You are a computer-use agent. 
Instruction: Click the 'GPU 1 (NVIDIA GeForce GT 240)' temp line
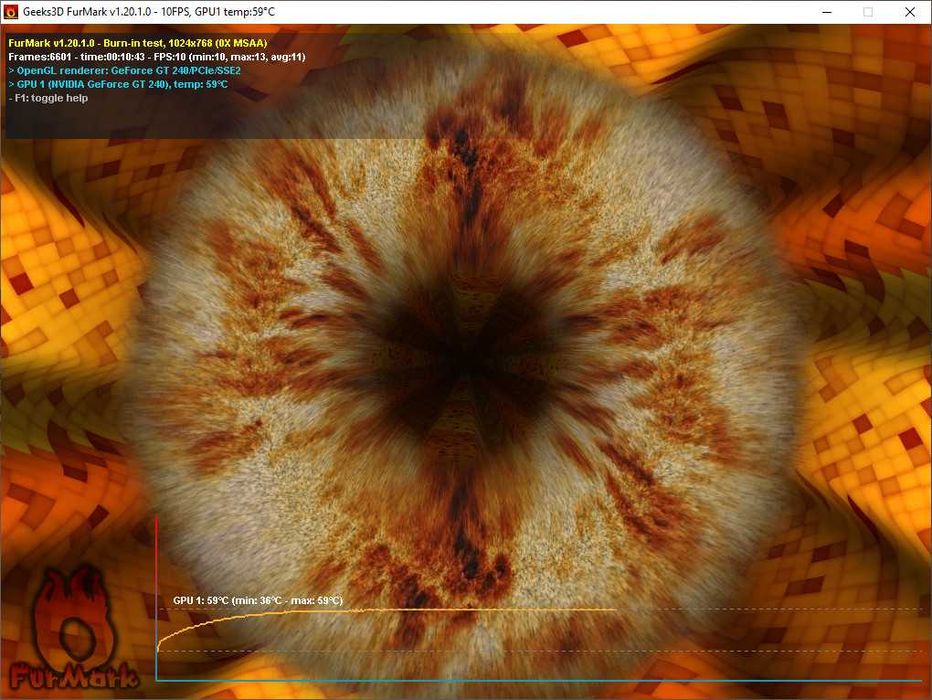coord(118,84)
